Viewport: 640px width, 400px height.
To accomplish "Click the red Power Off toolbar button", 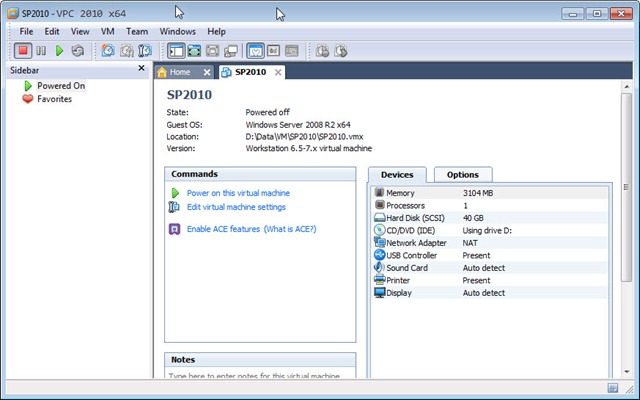I will (x=23, y=50).
